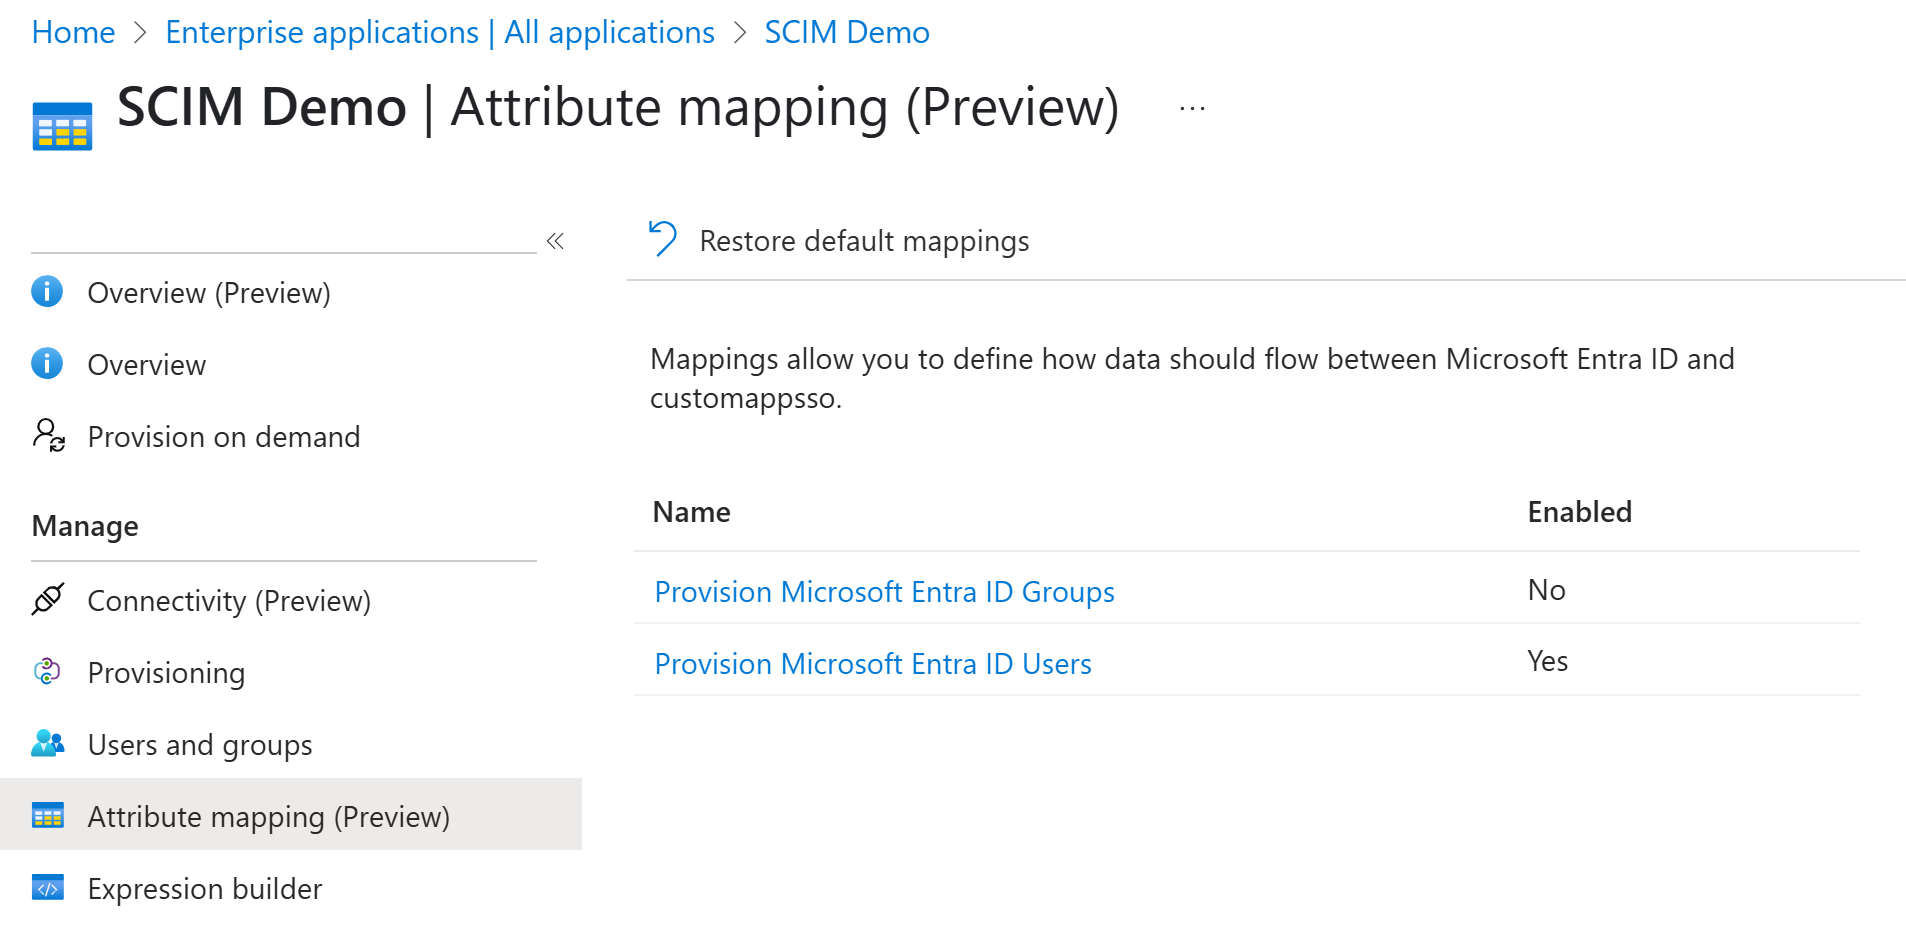The height and width of the screenshot is (942, 1906).
Task: Open Provision Microsoft Entra ID Groups mapping
Action: click(x=884, y=592)
